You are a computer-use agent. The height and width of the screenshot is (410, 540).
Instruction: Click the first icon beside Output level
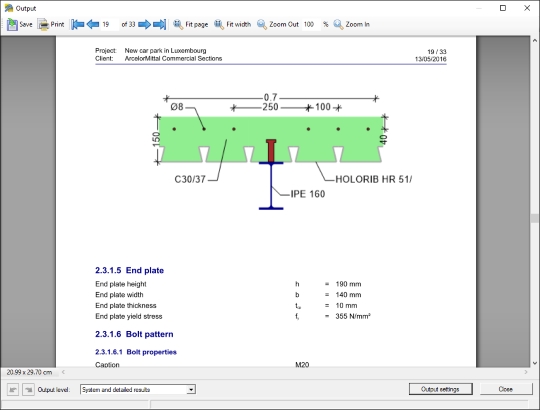(x=13, y=389)
